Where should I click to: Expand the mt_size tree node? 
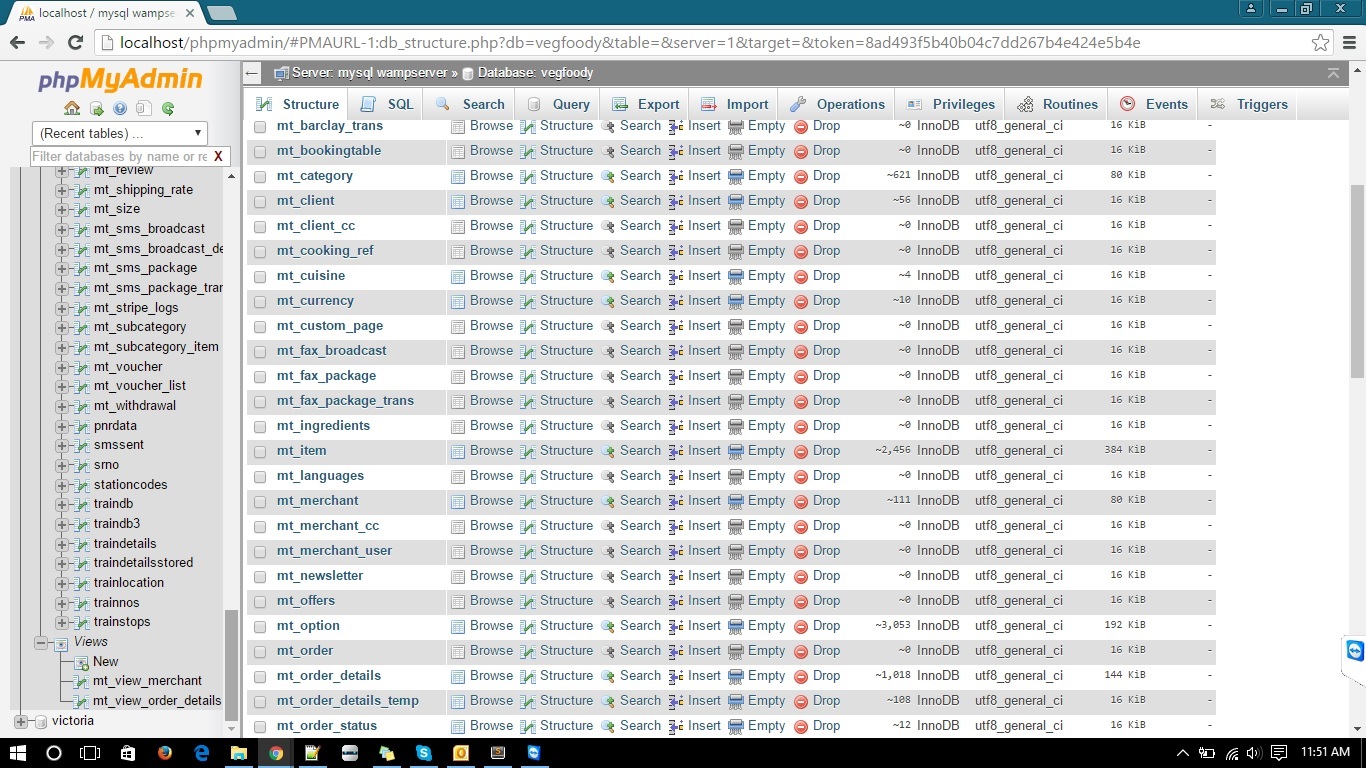[x=62, y=210]
